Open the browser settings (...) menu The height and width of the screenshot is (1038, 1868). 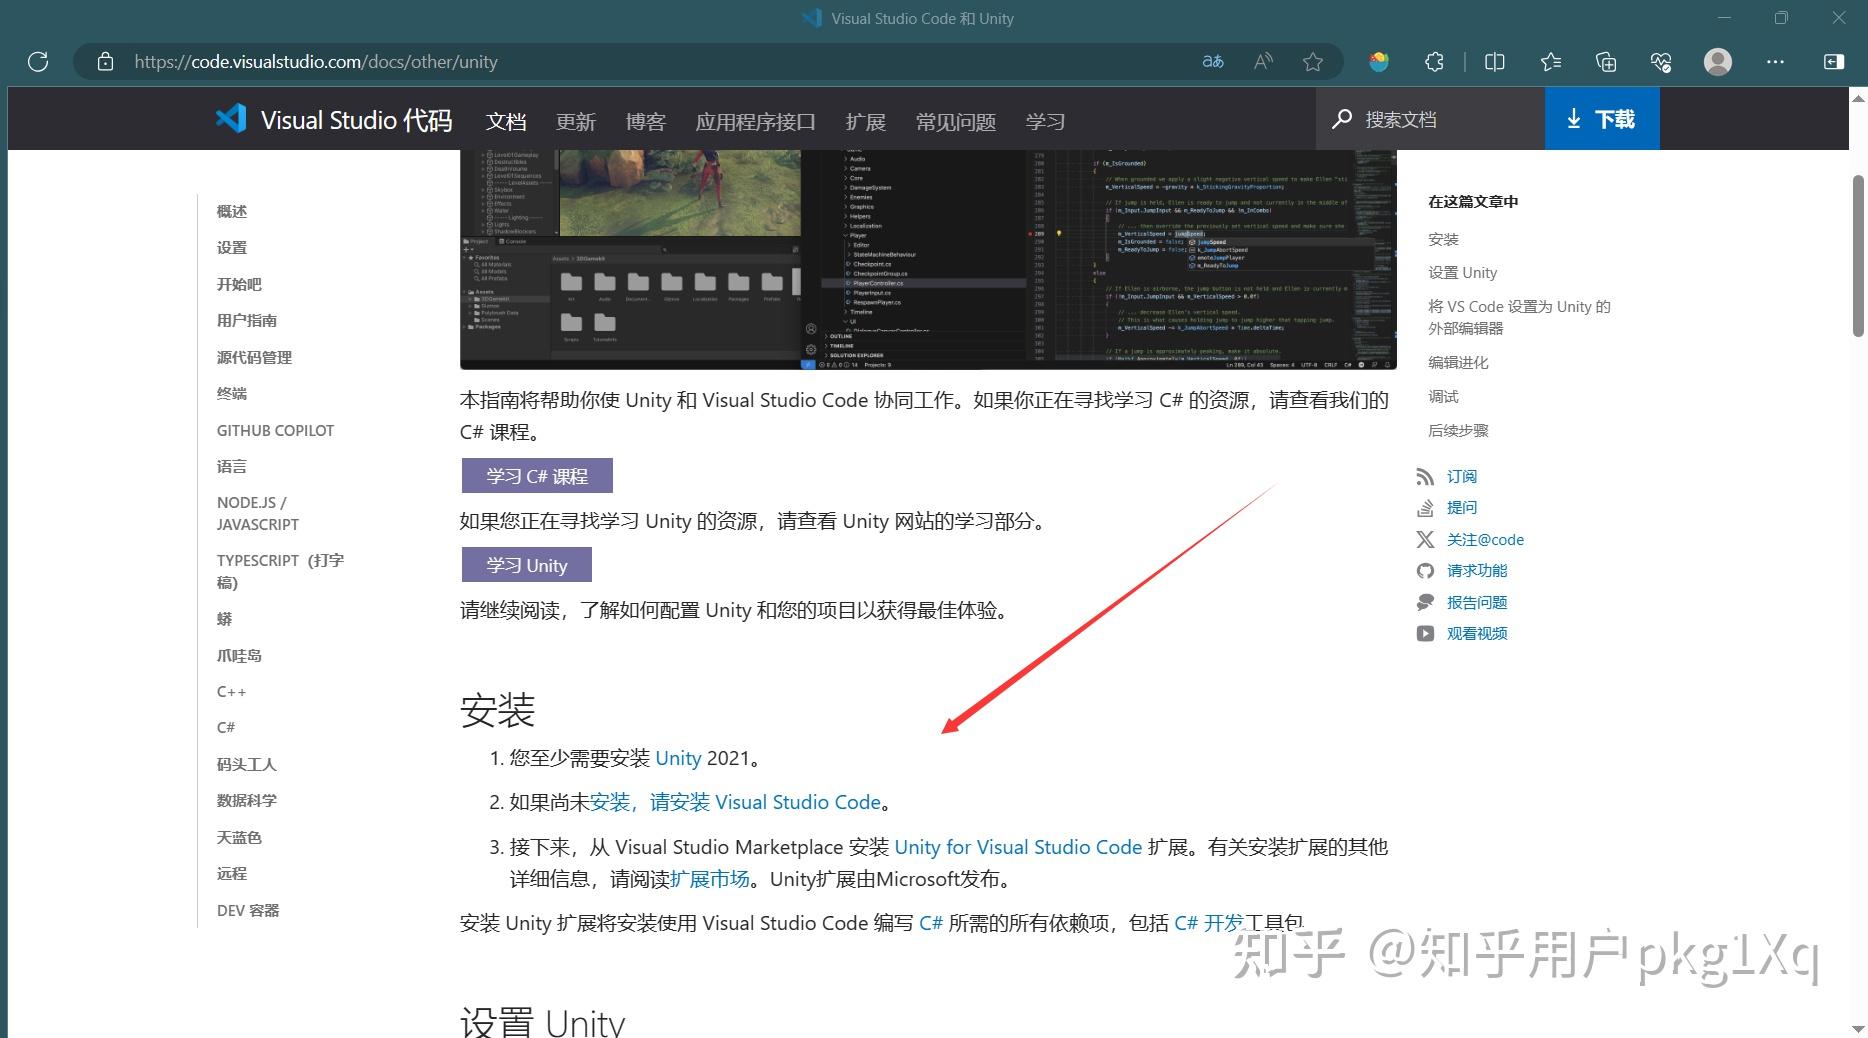[x=1775, y=61]
